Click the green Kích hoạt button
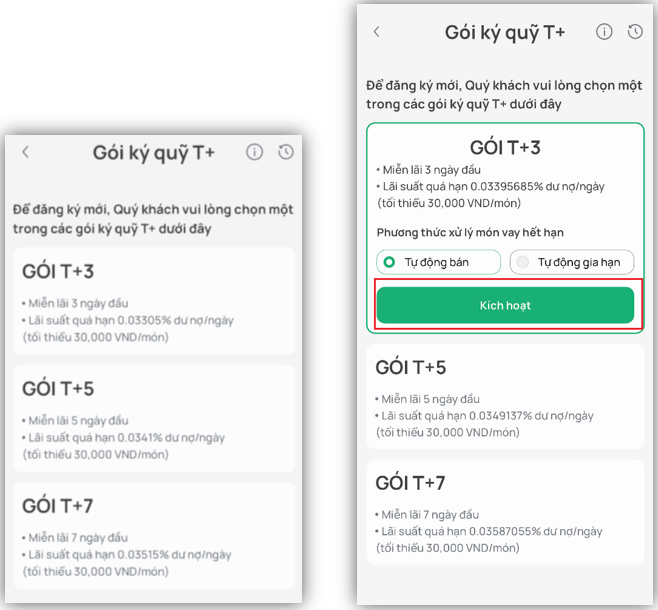 505,305
